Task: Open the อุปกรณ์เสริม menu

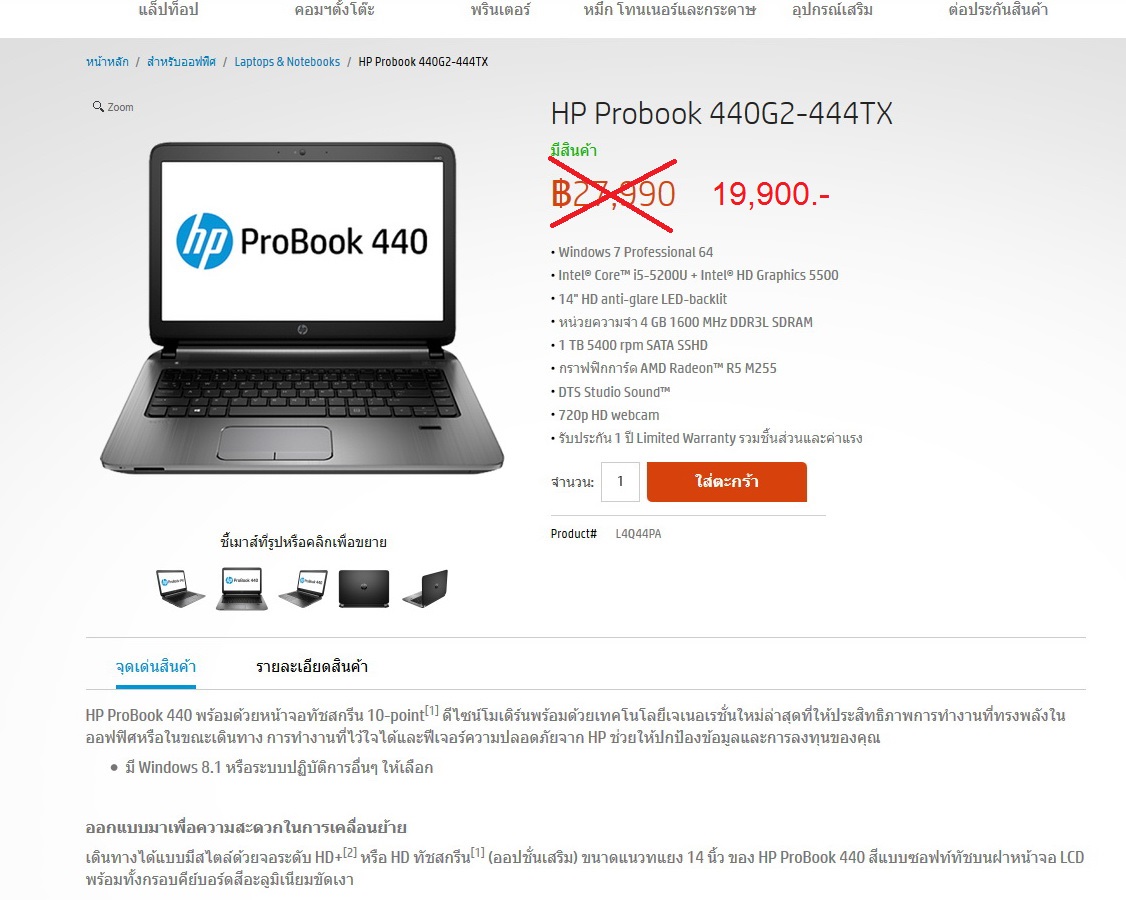Action: point(832,10)
